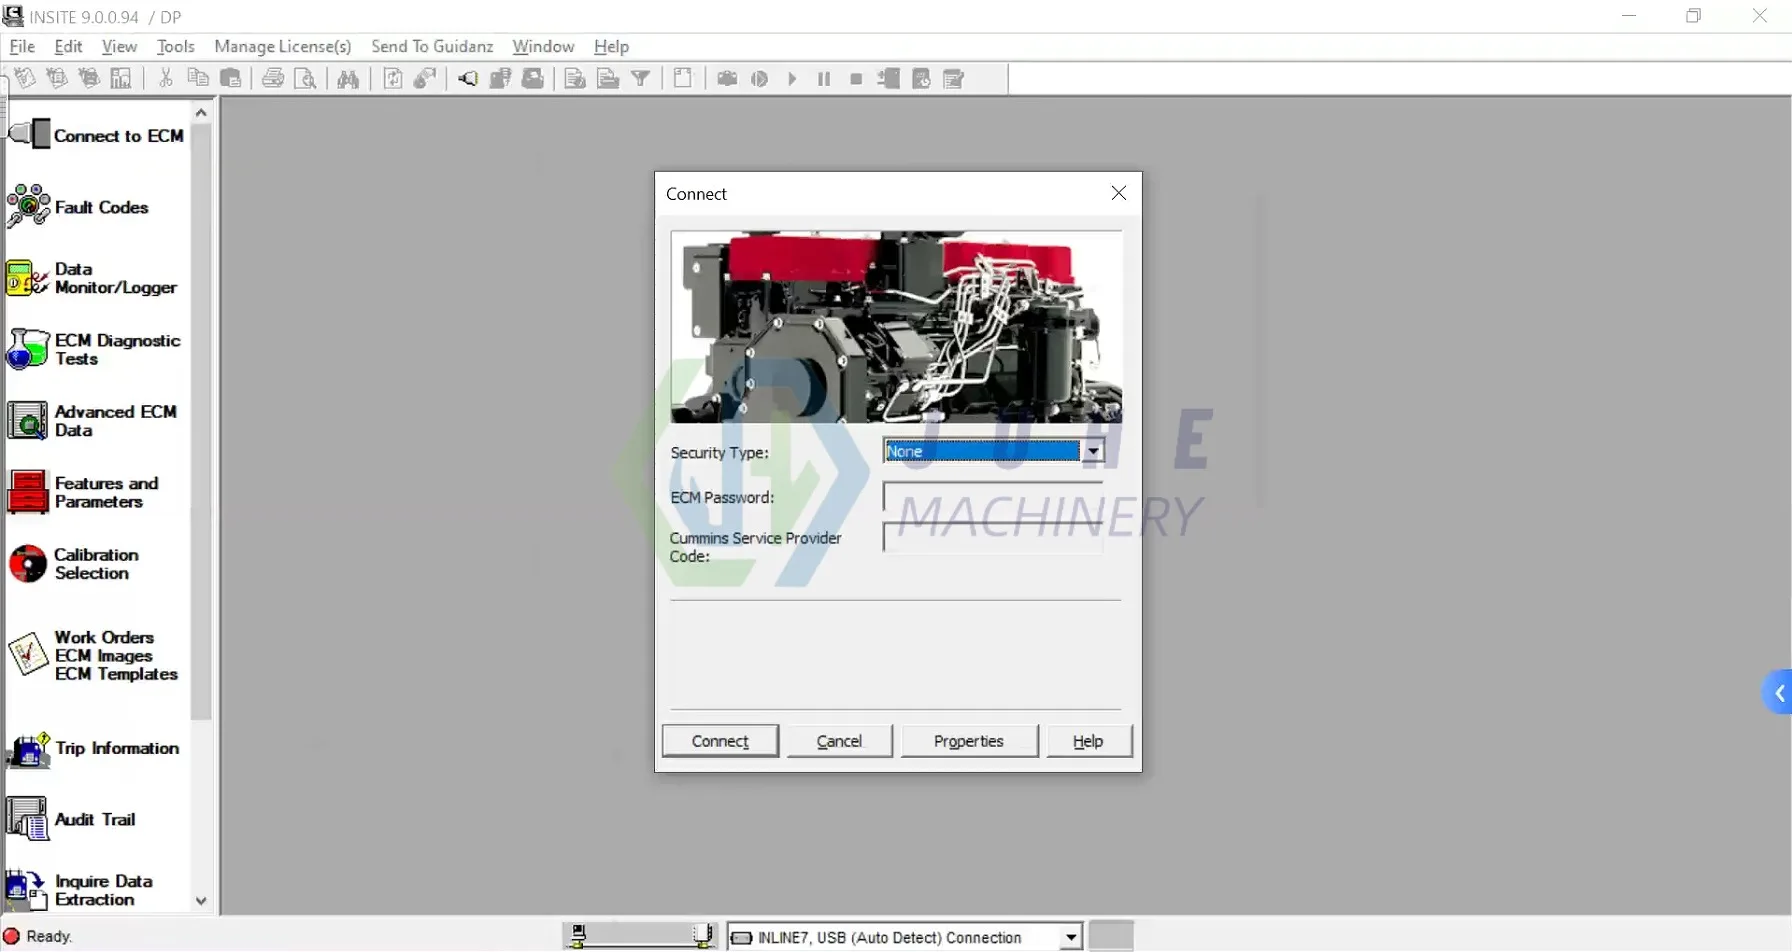Screen dimensions: 1792x952
Task: Open the View menu
Action: click(x=119, y=46)
